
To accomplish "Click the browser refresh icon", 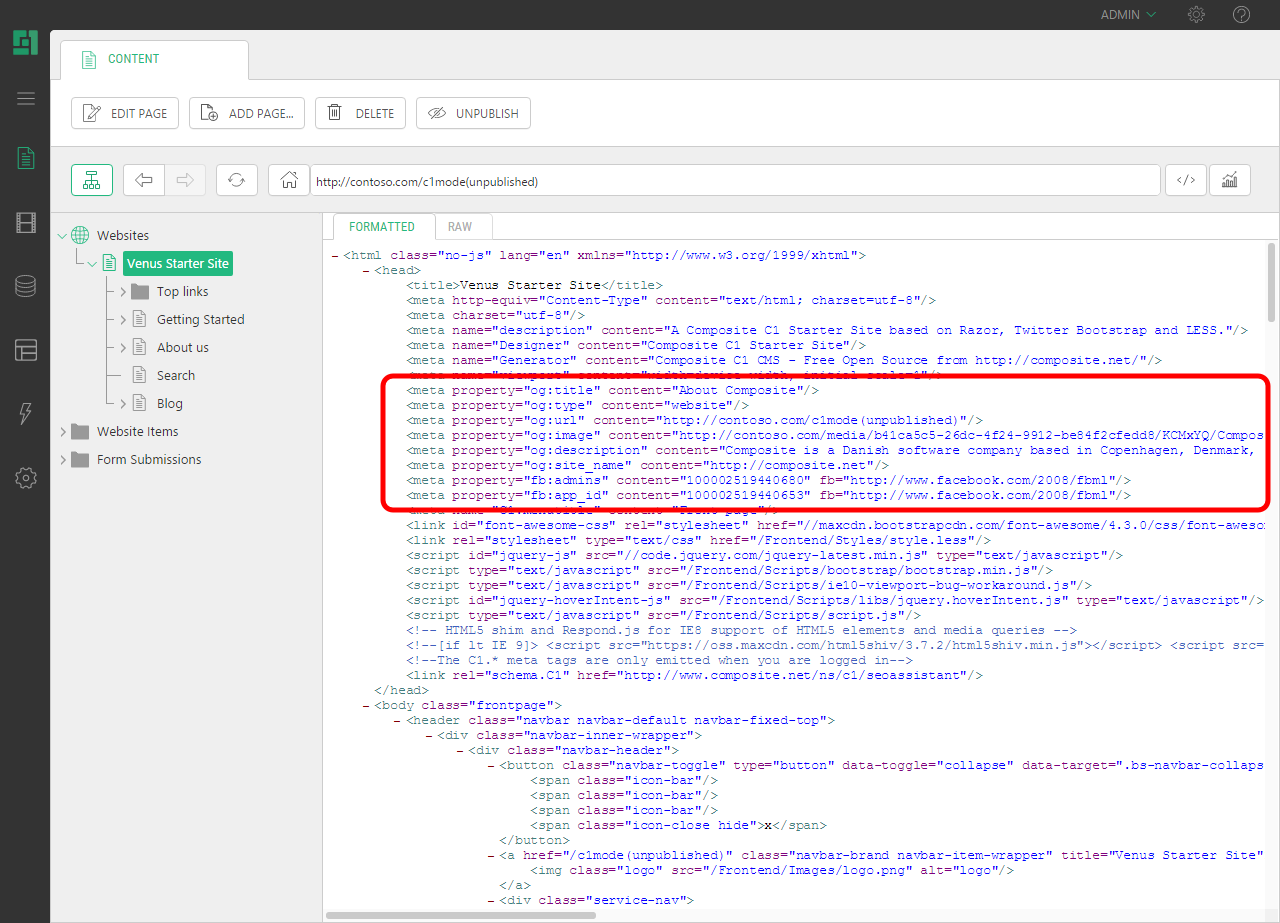I will [236, 180].
